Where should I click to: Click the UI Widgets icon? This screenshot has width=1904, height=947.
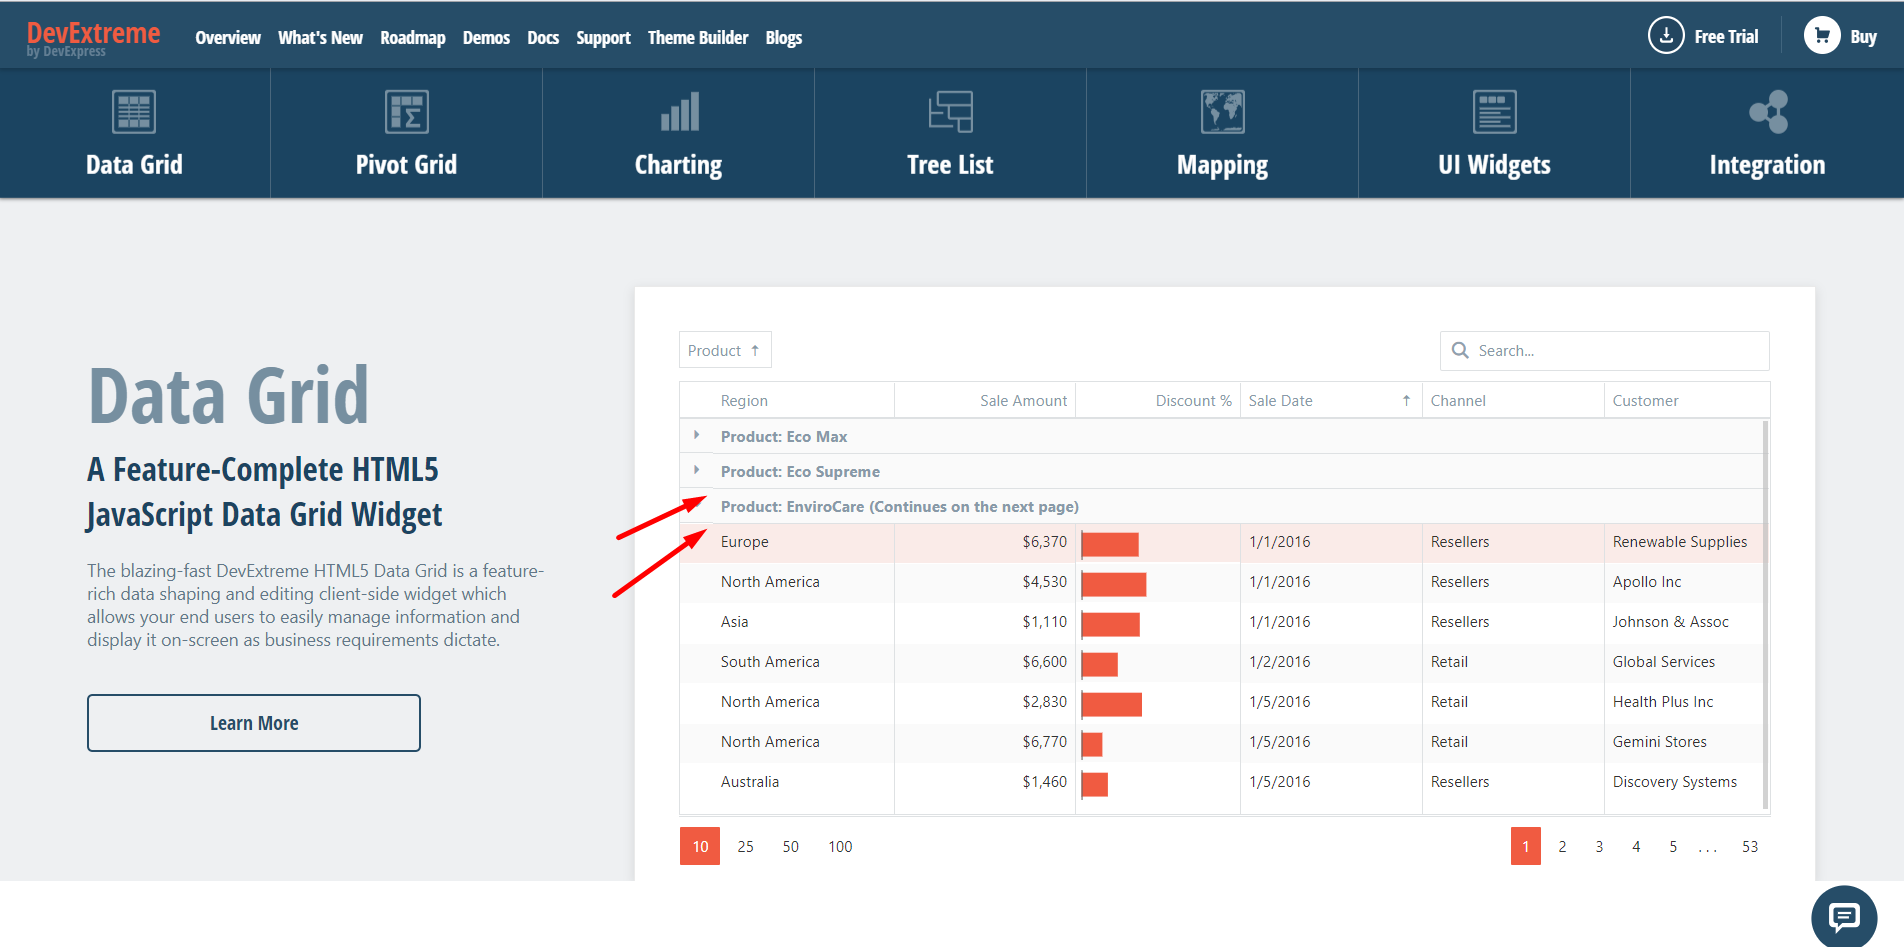[1494, 111]
